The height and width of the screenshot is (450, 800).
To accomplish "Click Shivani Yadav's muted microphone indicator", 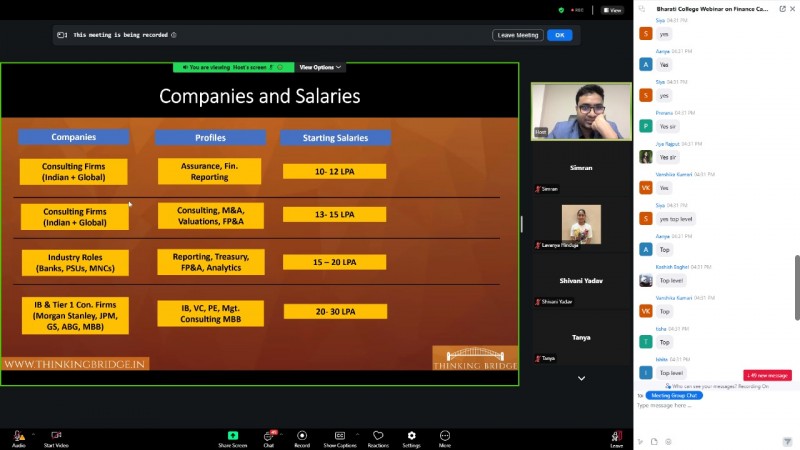I will pyautogui.click(x=537, y=302).
